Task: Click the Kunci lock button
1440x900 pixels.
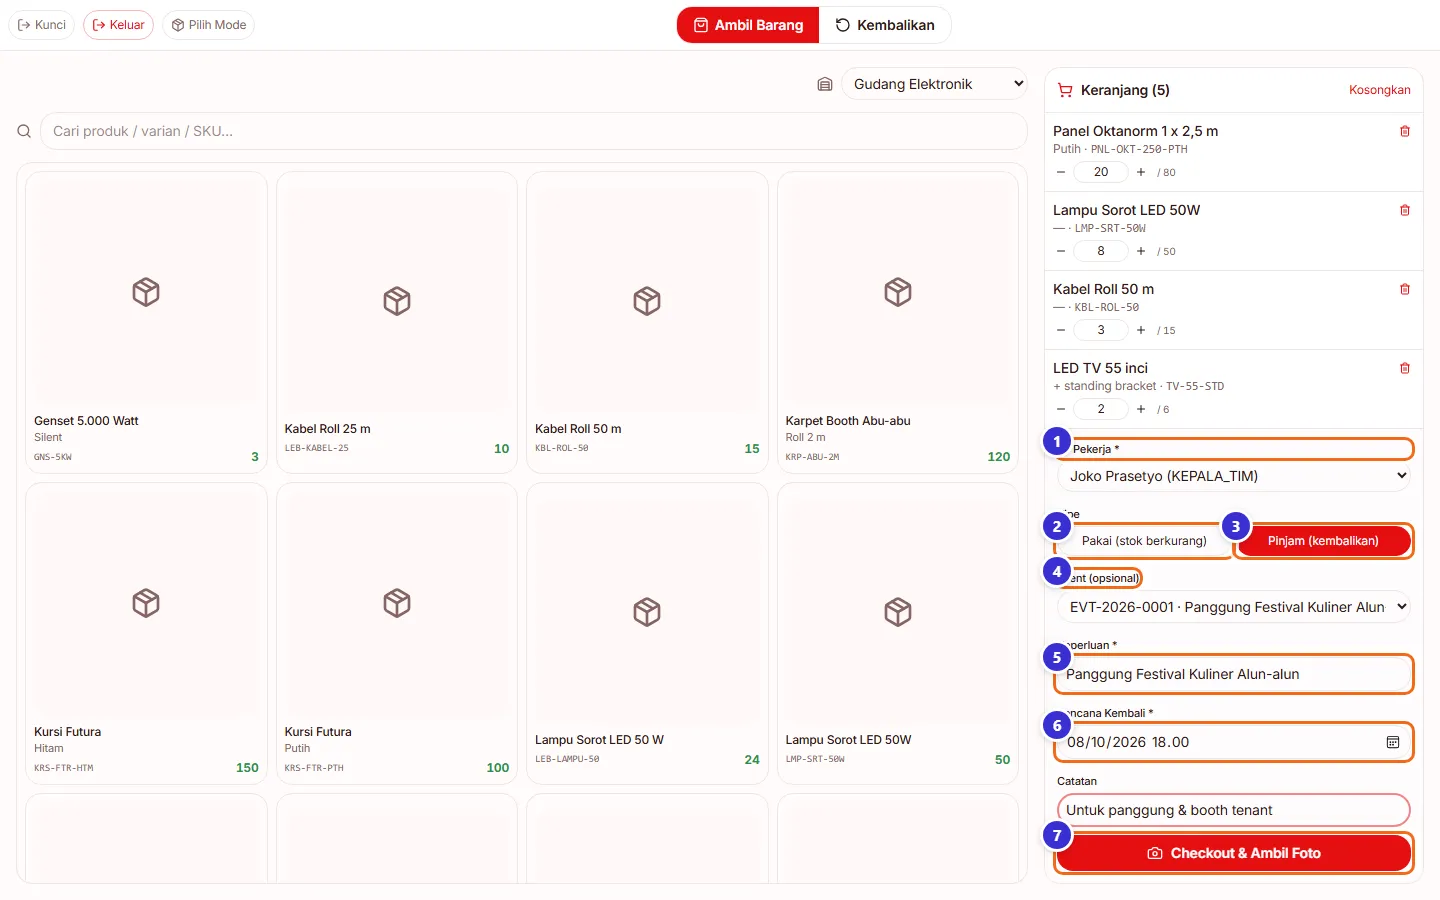Action: coord(42,25)
